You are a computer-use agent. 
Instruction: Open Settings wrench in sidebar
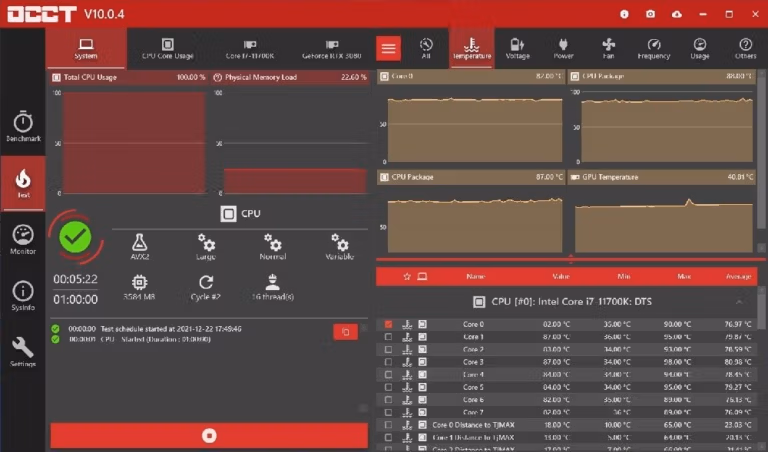pos(23,352)
